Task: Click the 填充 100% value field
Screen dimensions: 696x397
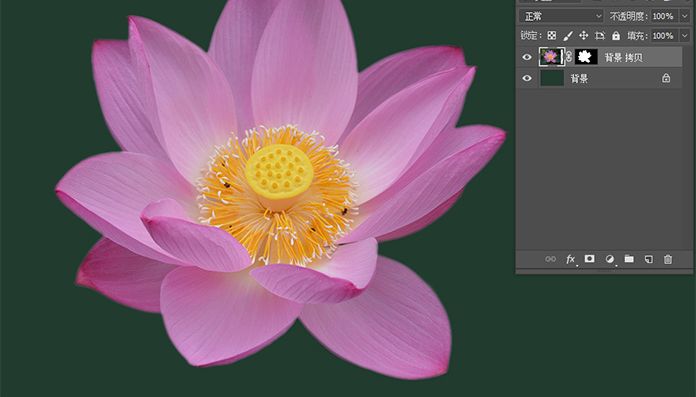Action: point(664,36)
